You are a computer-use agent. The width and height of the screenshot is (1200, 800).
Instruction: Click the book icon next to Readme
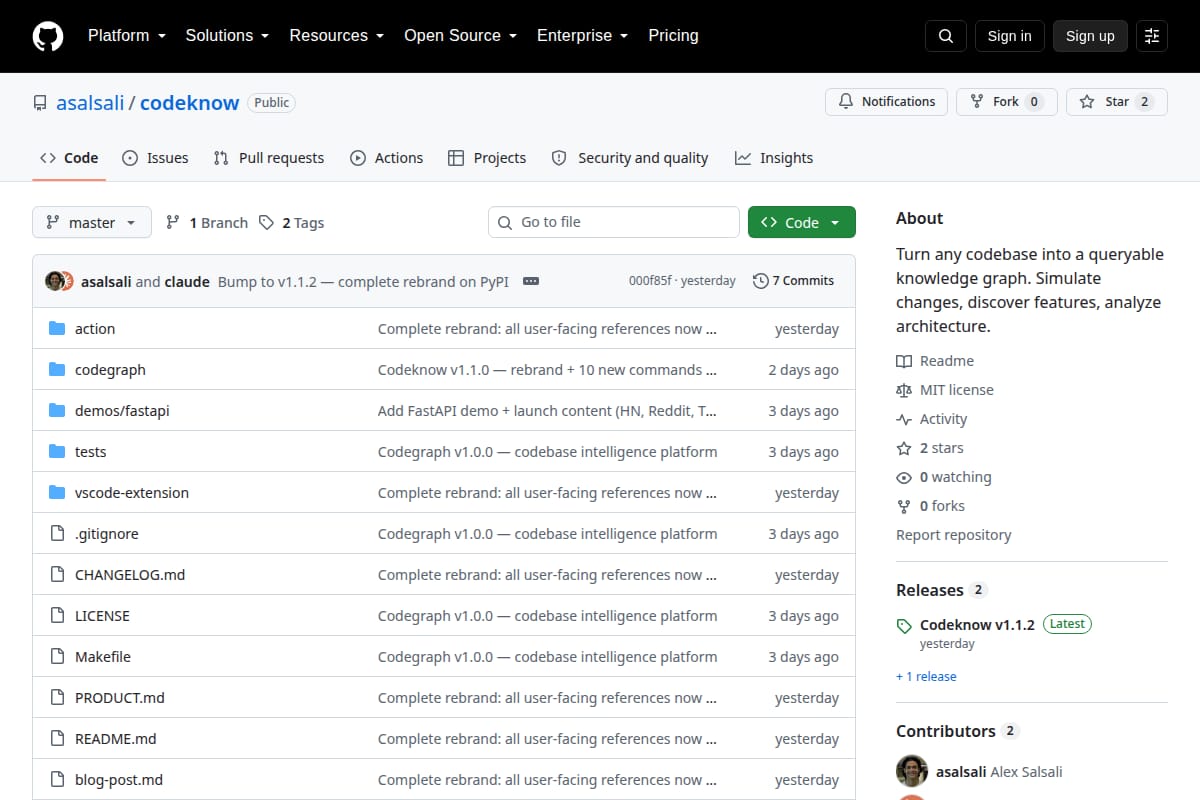(904, 361)
